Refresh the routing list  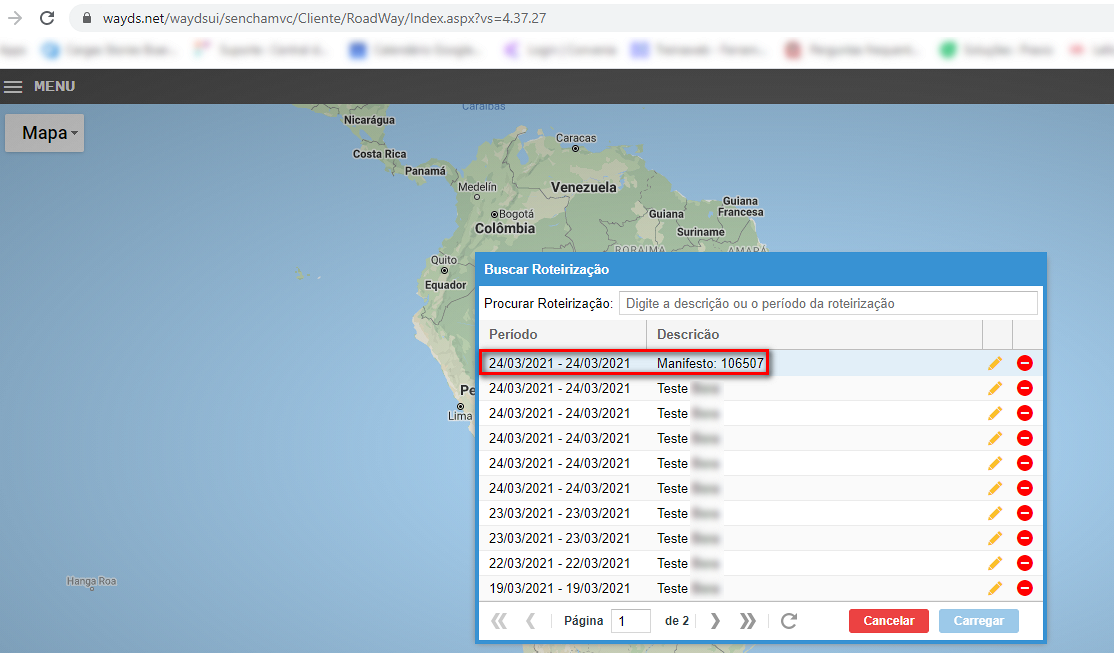coord(789,621)
